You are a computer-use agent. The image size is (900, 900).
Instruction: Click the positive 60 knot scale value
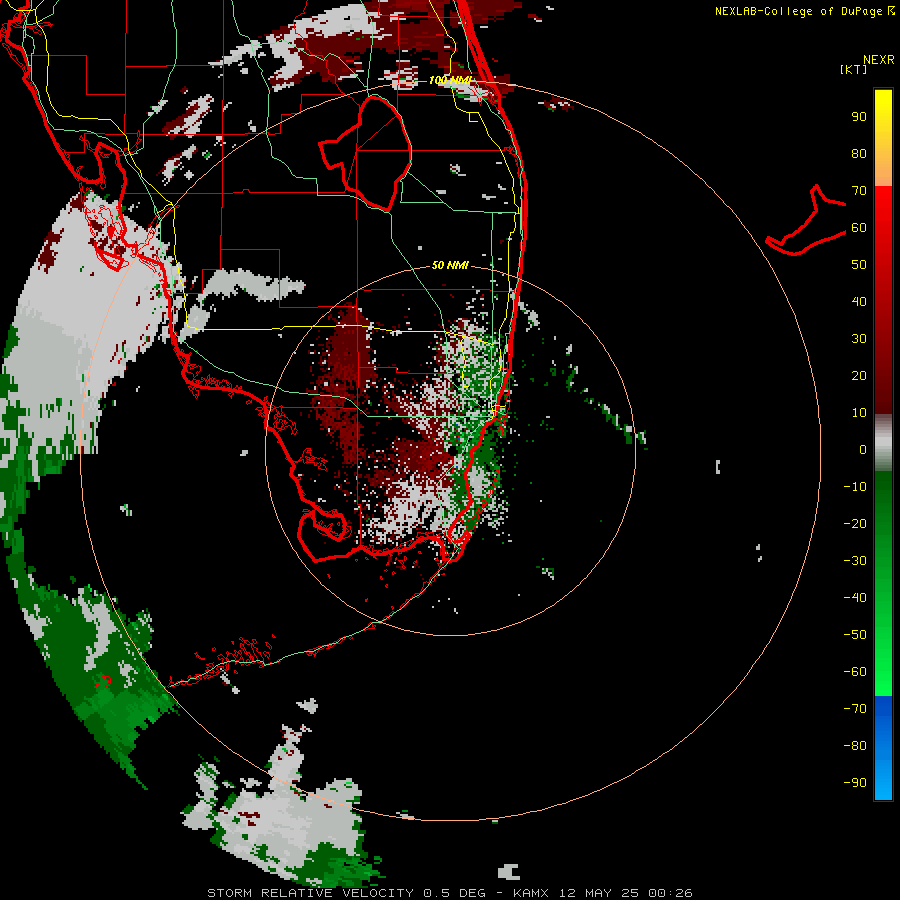pyautogui.click(x=859, y=228)
